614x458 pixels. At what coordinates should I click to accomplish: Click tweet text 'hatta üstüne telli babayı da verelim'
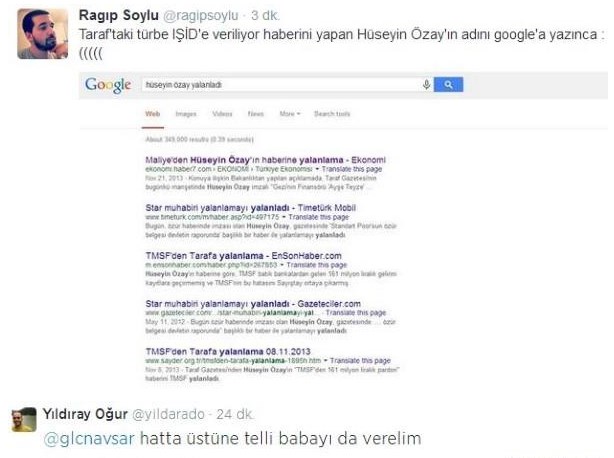(280, 438)
